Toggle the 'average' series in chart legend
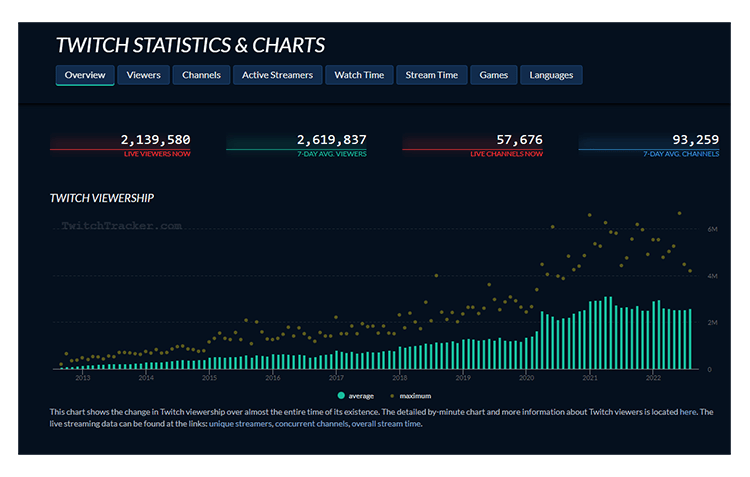Screen dimensions: 750x477 pyautogui.click(x=355, y=396)
